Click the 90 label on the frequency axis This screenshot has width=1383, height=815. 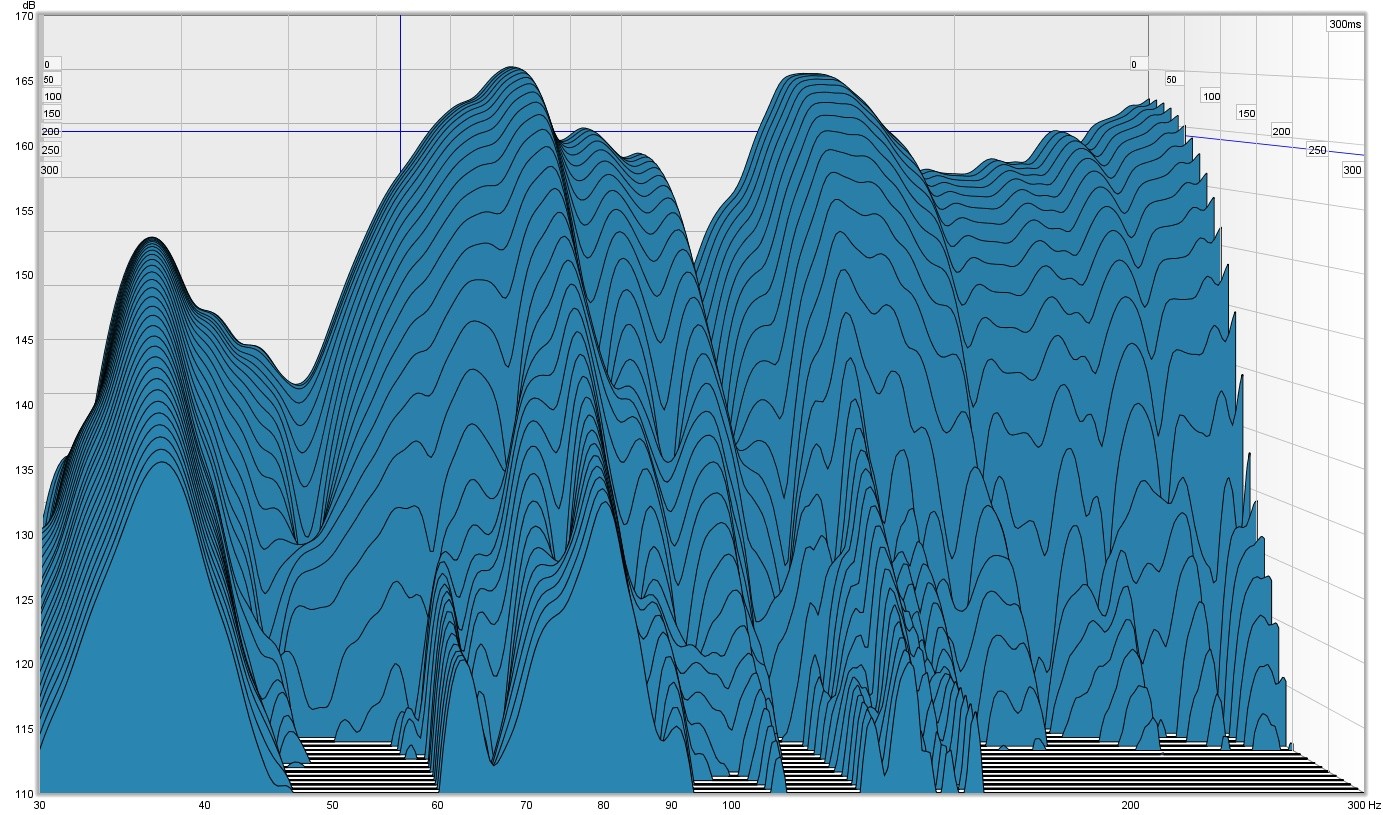[x=671, y=805]
